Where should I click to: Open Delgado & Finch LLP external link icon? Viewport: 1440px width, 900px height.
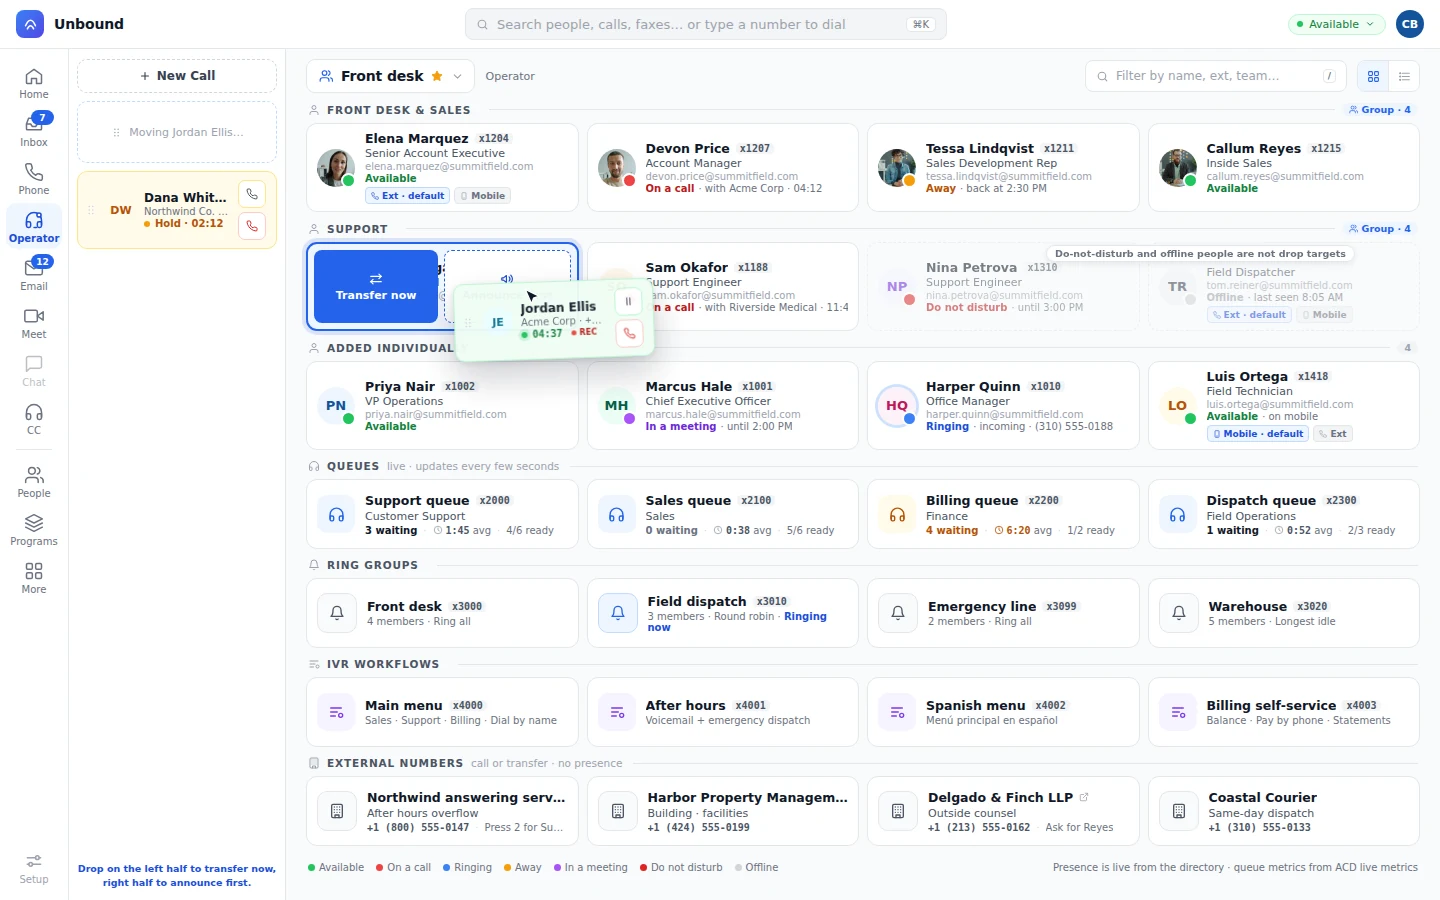1084,797
